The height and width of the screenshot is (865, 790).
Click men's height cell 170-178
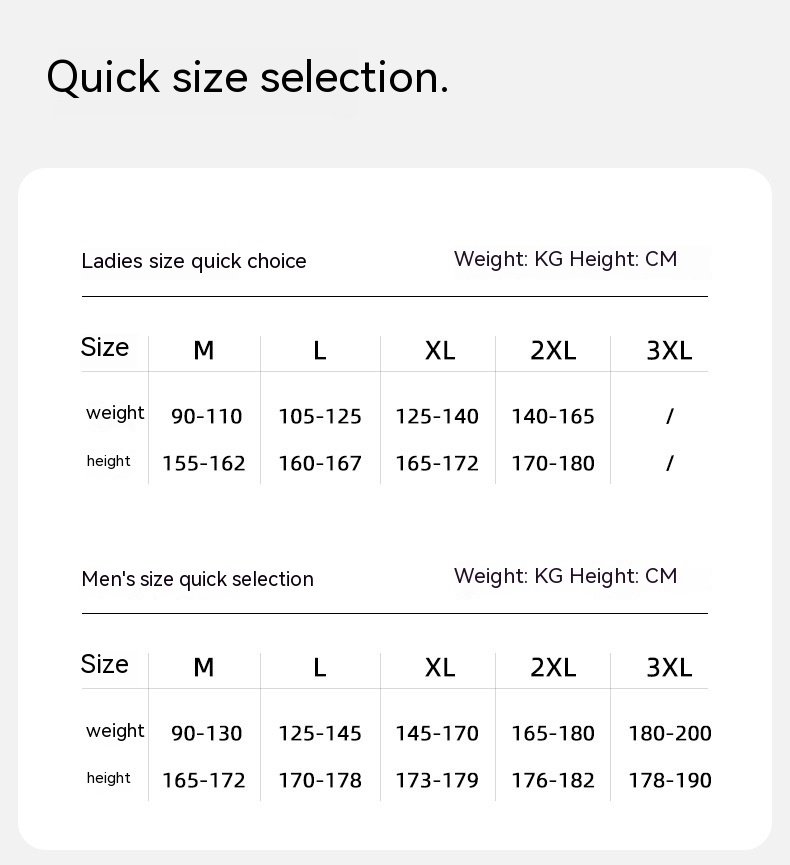[320, 781]
